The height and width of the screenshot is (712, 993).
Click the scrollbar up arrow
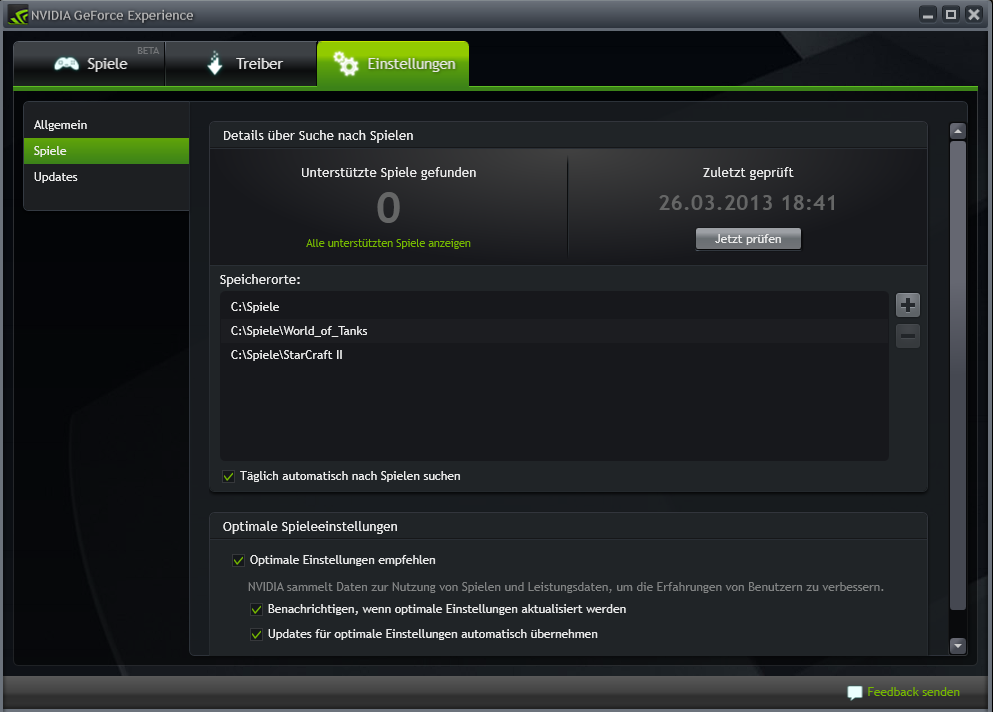click(958, 131)
